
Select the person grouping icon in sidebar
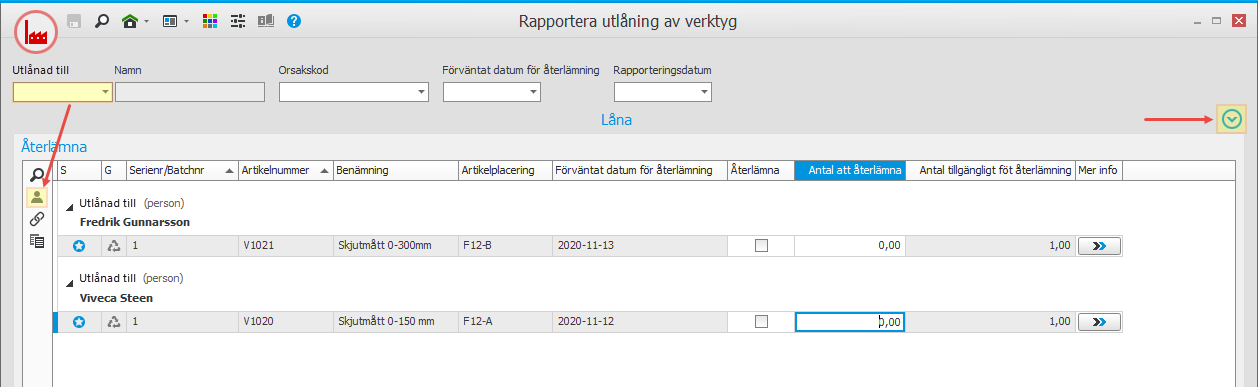37,197
